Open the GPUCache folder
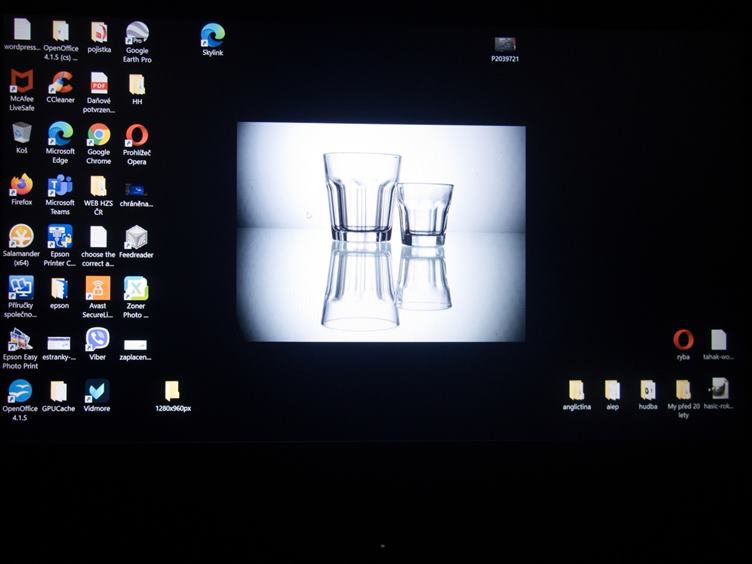 coord(59,391)
